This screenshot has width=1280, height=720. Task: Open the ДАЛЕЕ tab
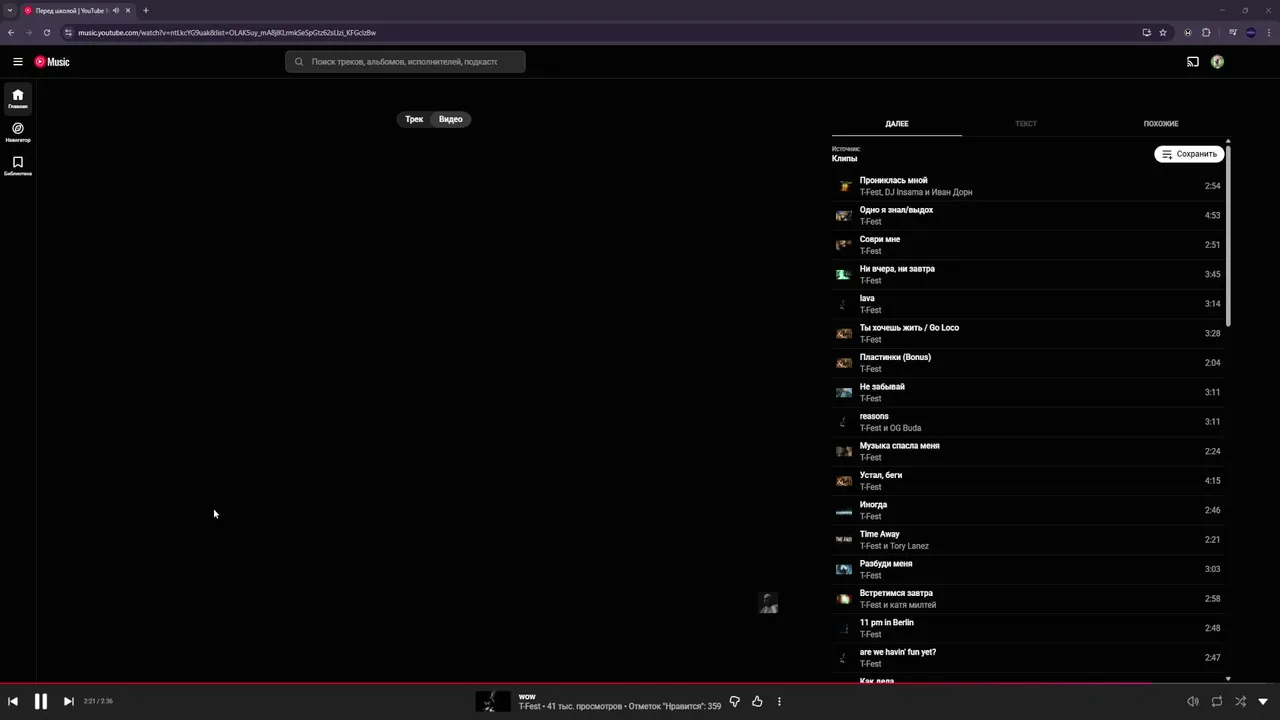(897, 124)
